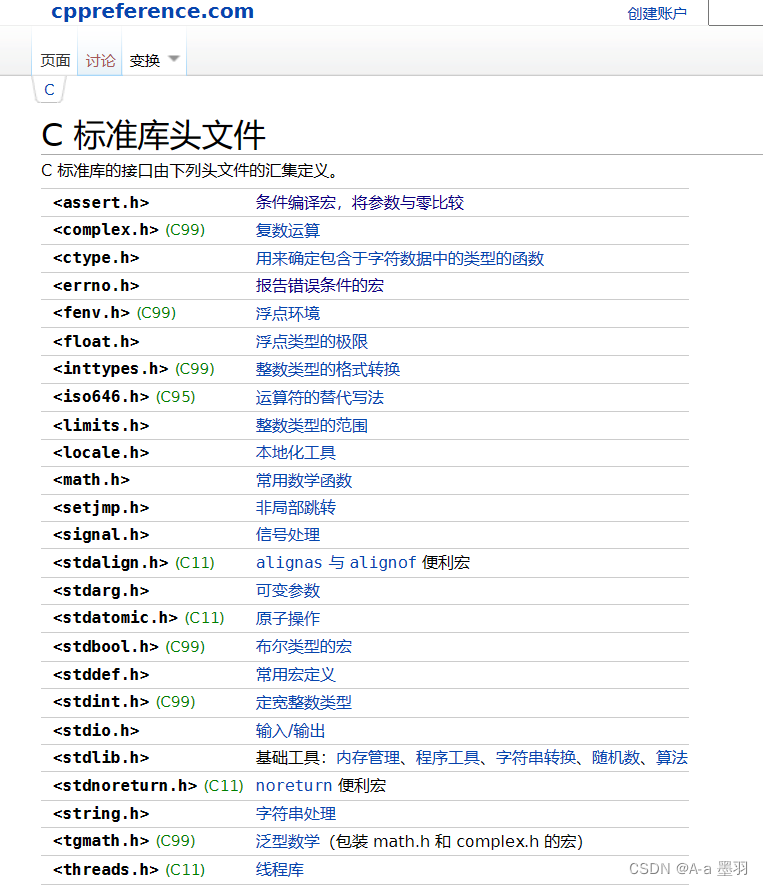Click the <stdalign.h> header name
The width and height of the screenshot is (763, 885).
[111, 563]
